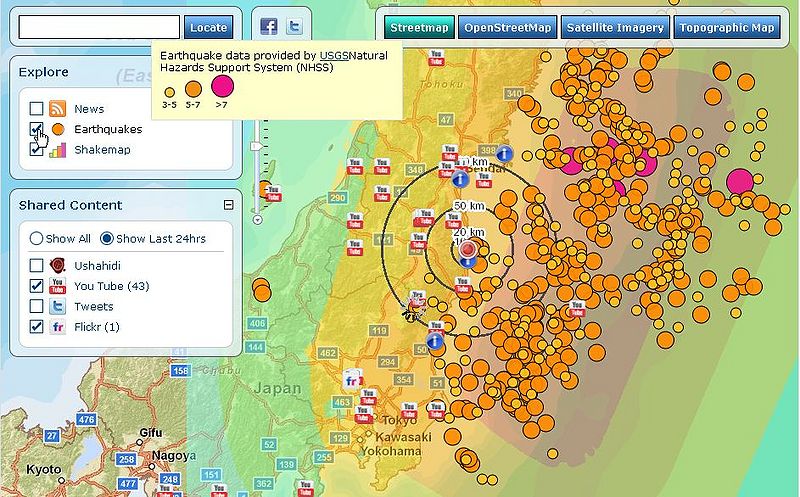Collapse the Shared Content panel
800x497 pixels.
(228, 205)
